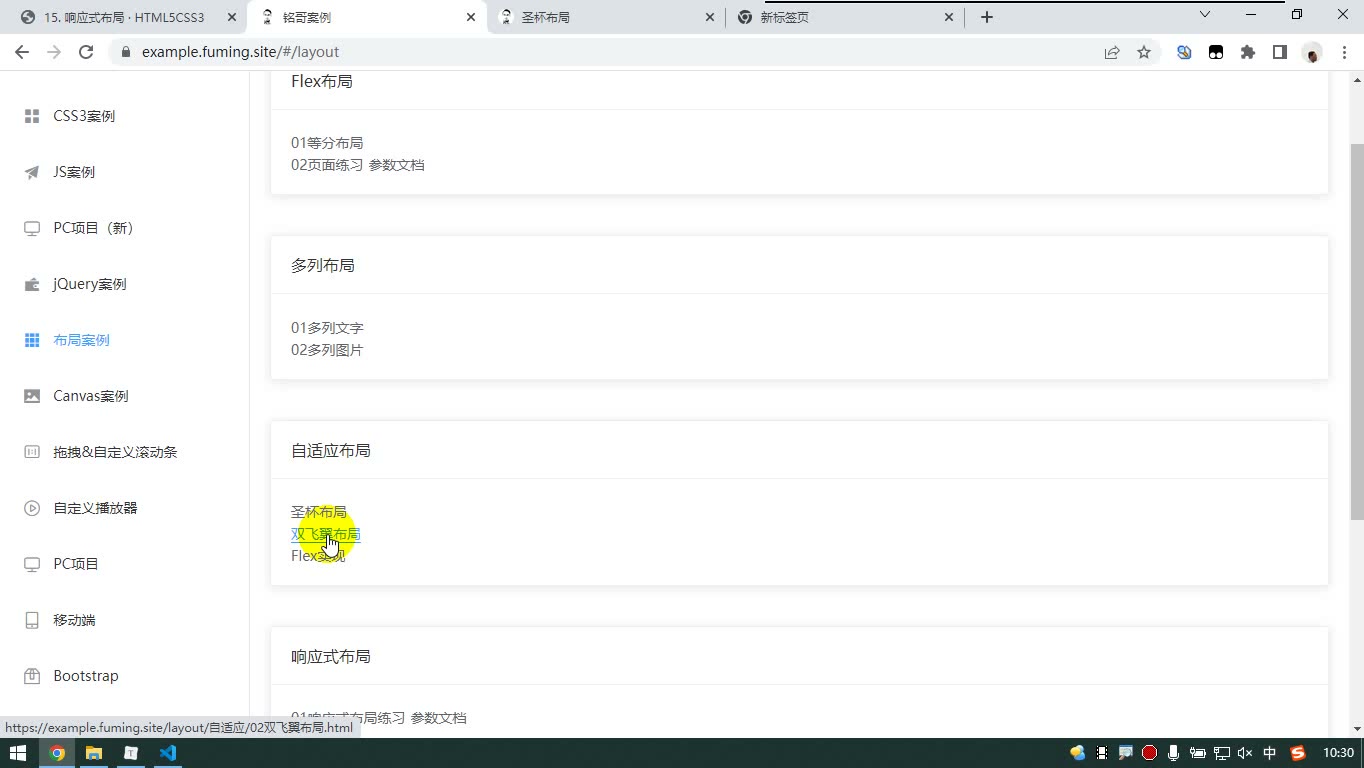Click the 布局案例 grid icon
Viewport: 1364px width, 768px height.
tap(32, 340)
